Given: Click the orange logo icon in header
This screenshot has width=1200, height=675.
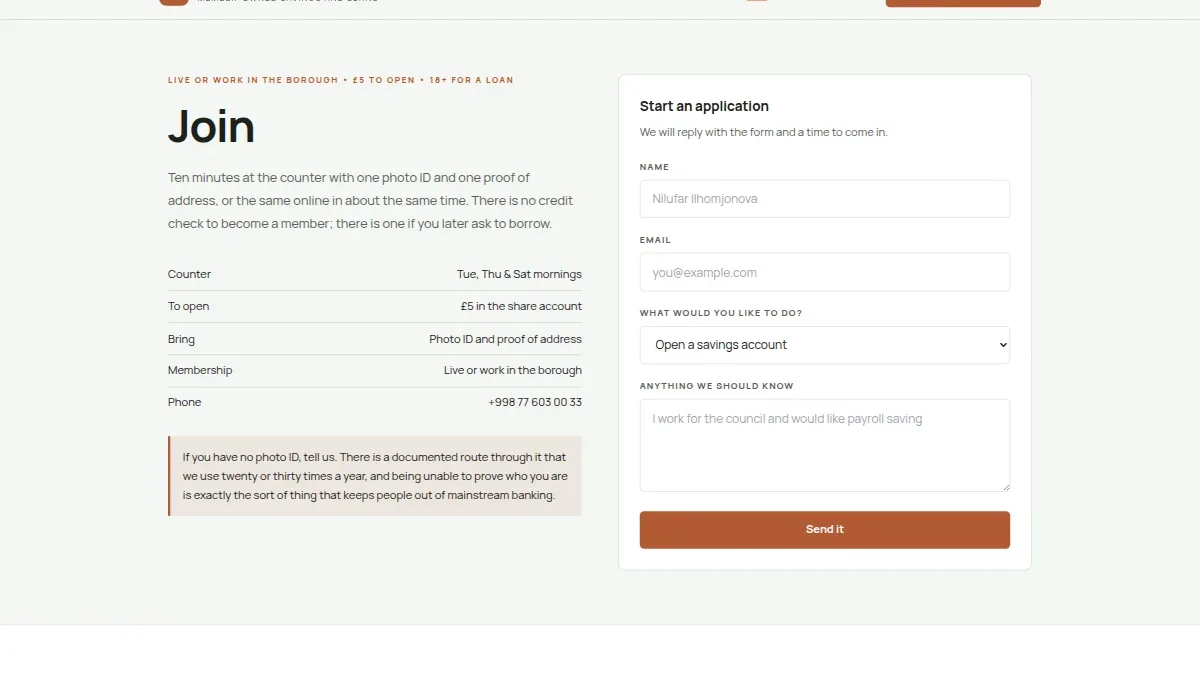Looking at the screenshot, I should coord(174,2).
